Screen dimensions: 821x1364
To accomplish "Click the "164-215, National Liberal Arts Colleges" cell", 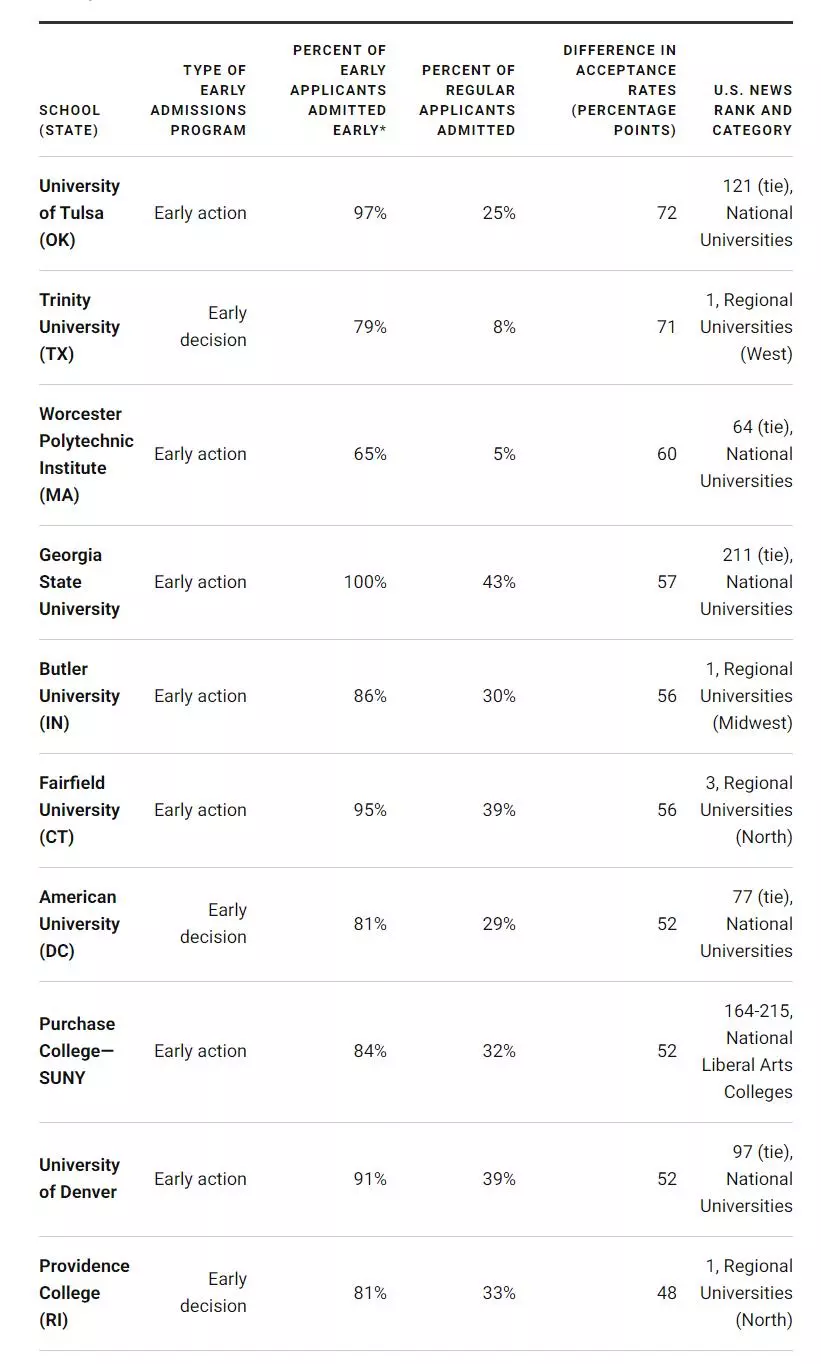I will (747, 1051).
